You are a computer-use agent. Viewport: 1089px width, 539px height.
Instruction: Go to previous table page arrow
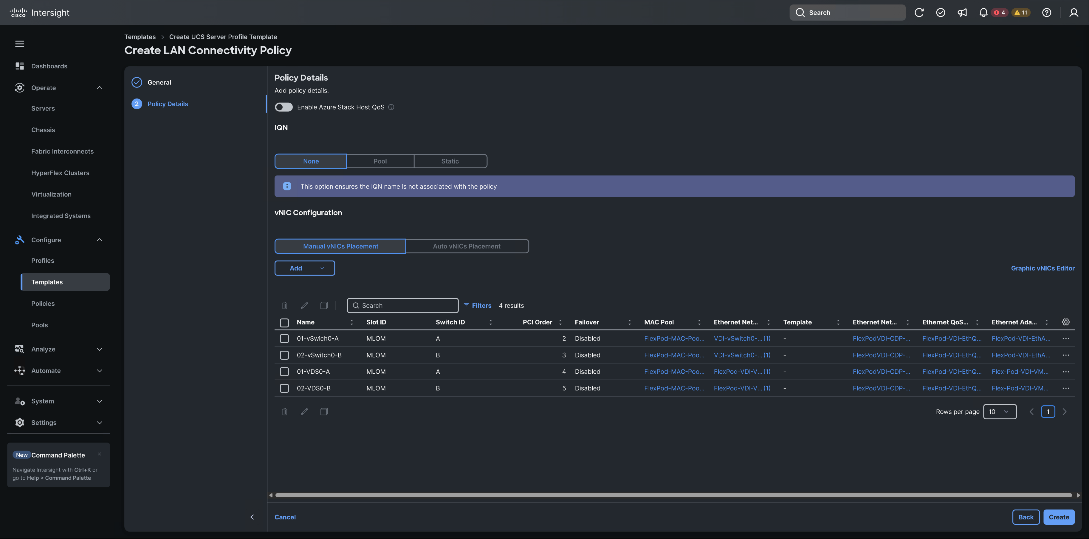click(x=1031, y=412)
